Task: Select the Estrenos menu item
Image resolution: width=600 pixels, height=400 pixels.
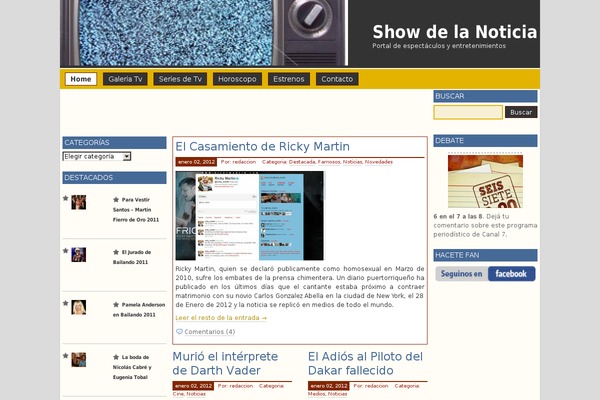Action: point(289,79)
